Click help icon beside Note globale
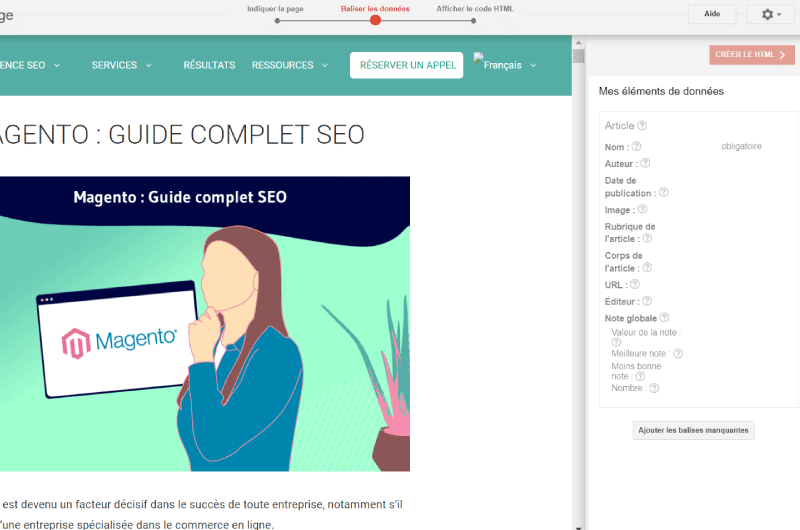Screen dimensions: 800x530 664,317
